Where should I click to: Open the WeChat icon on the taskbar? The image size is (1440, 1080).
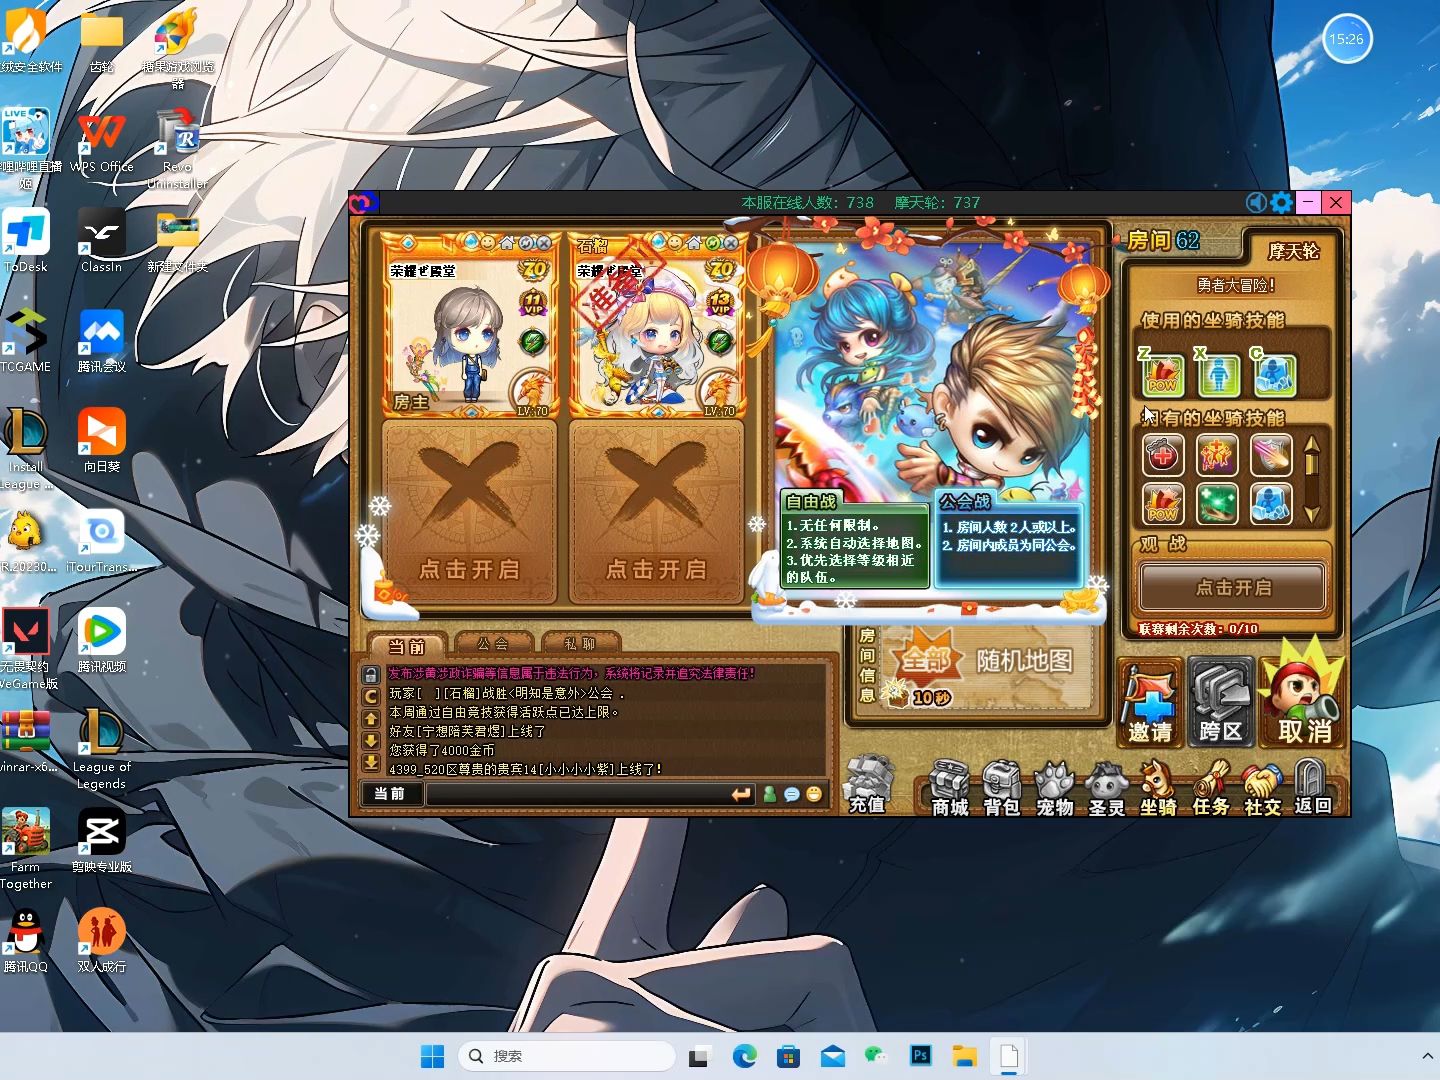coord(877,1056)
